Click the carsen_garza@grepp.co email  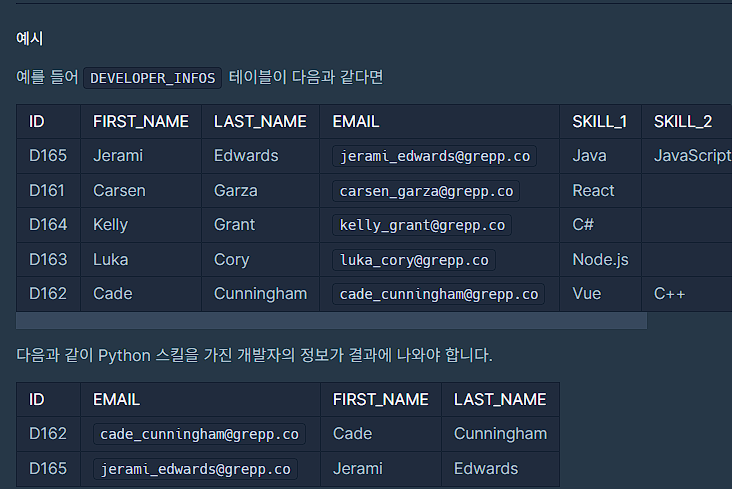(x=426, y=191)
